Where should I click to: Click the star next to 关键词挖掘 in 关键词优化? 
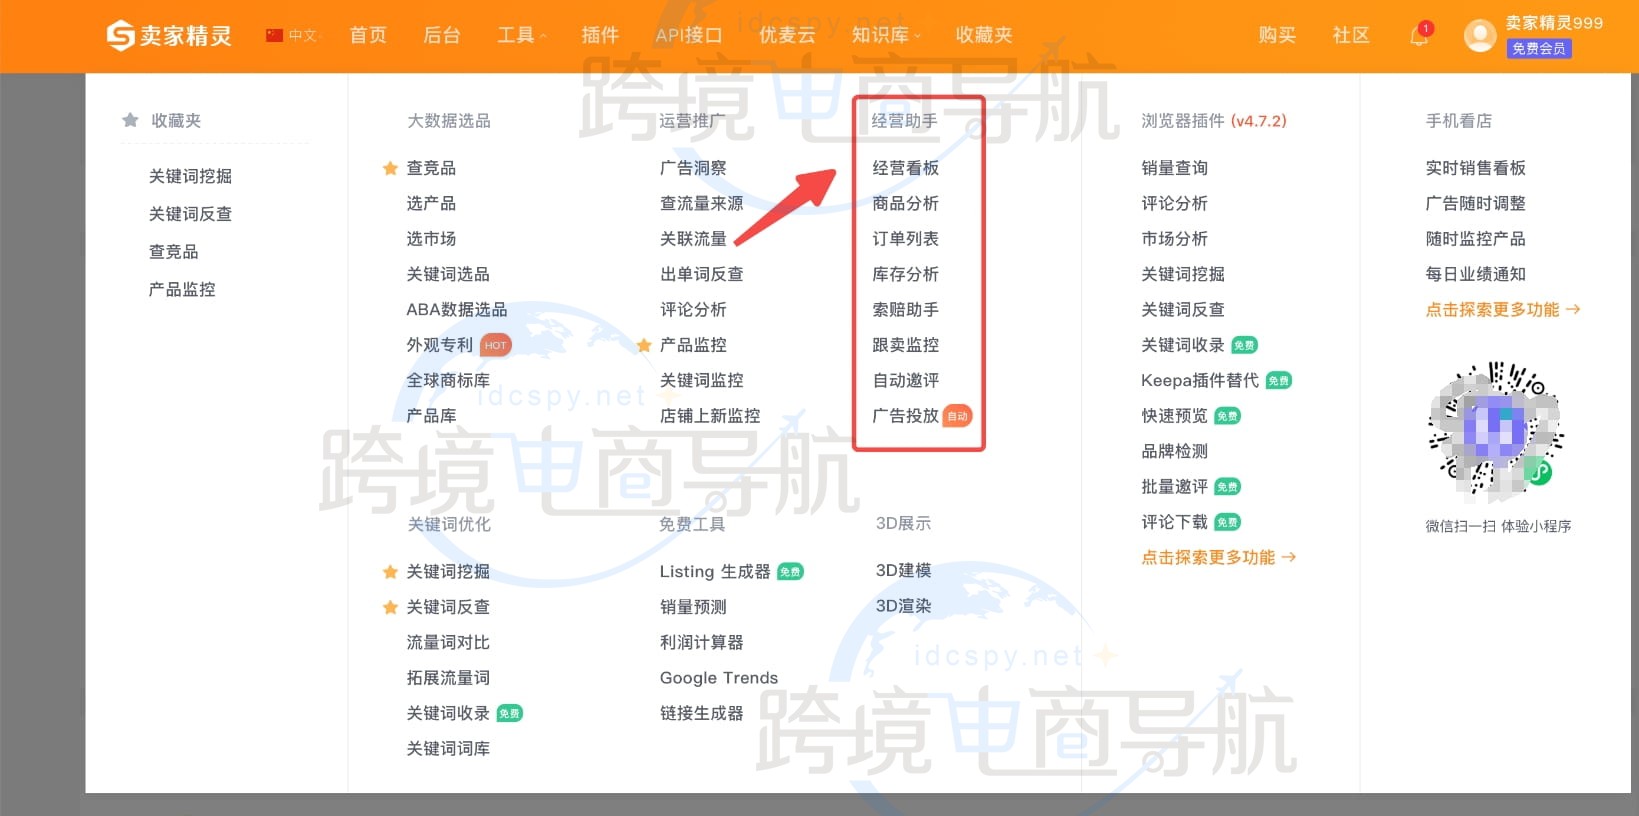(390, 572)
